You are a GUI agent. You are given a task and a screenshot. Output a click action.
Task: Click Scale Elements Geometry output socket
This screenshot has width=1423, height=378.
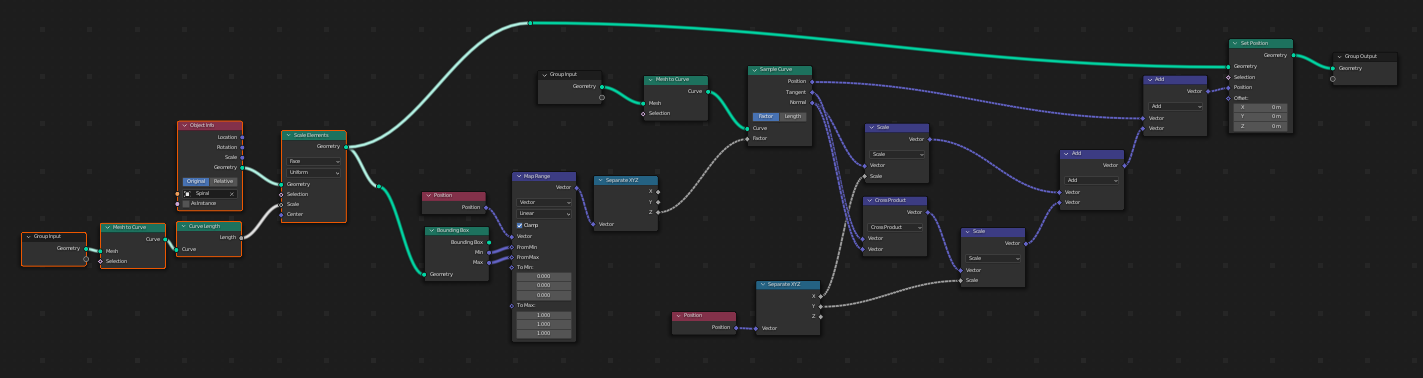346,146
